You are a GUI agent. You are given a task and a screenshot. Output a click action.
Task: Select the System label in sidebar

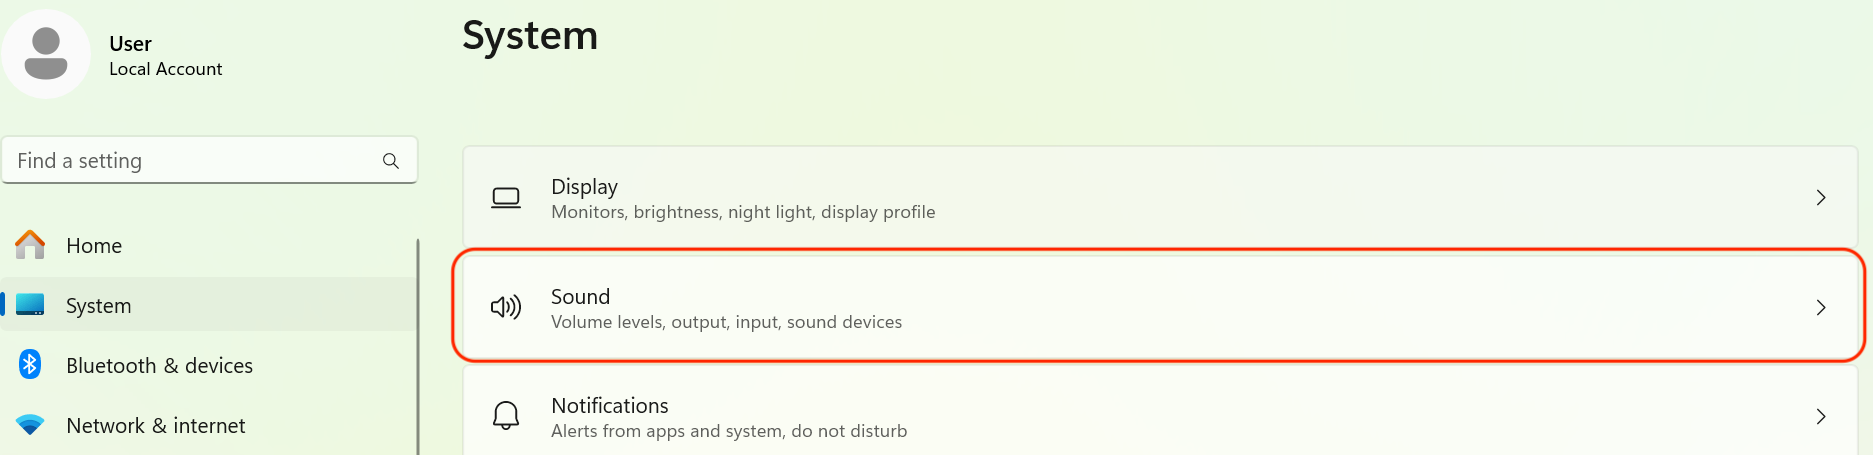(98, 306)
